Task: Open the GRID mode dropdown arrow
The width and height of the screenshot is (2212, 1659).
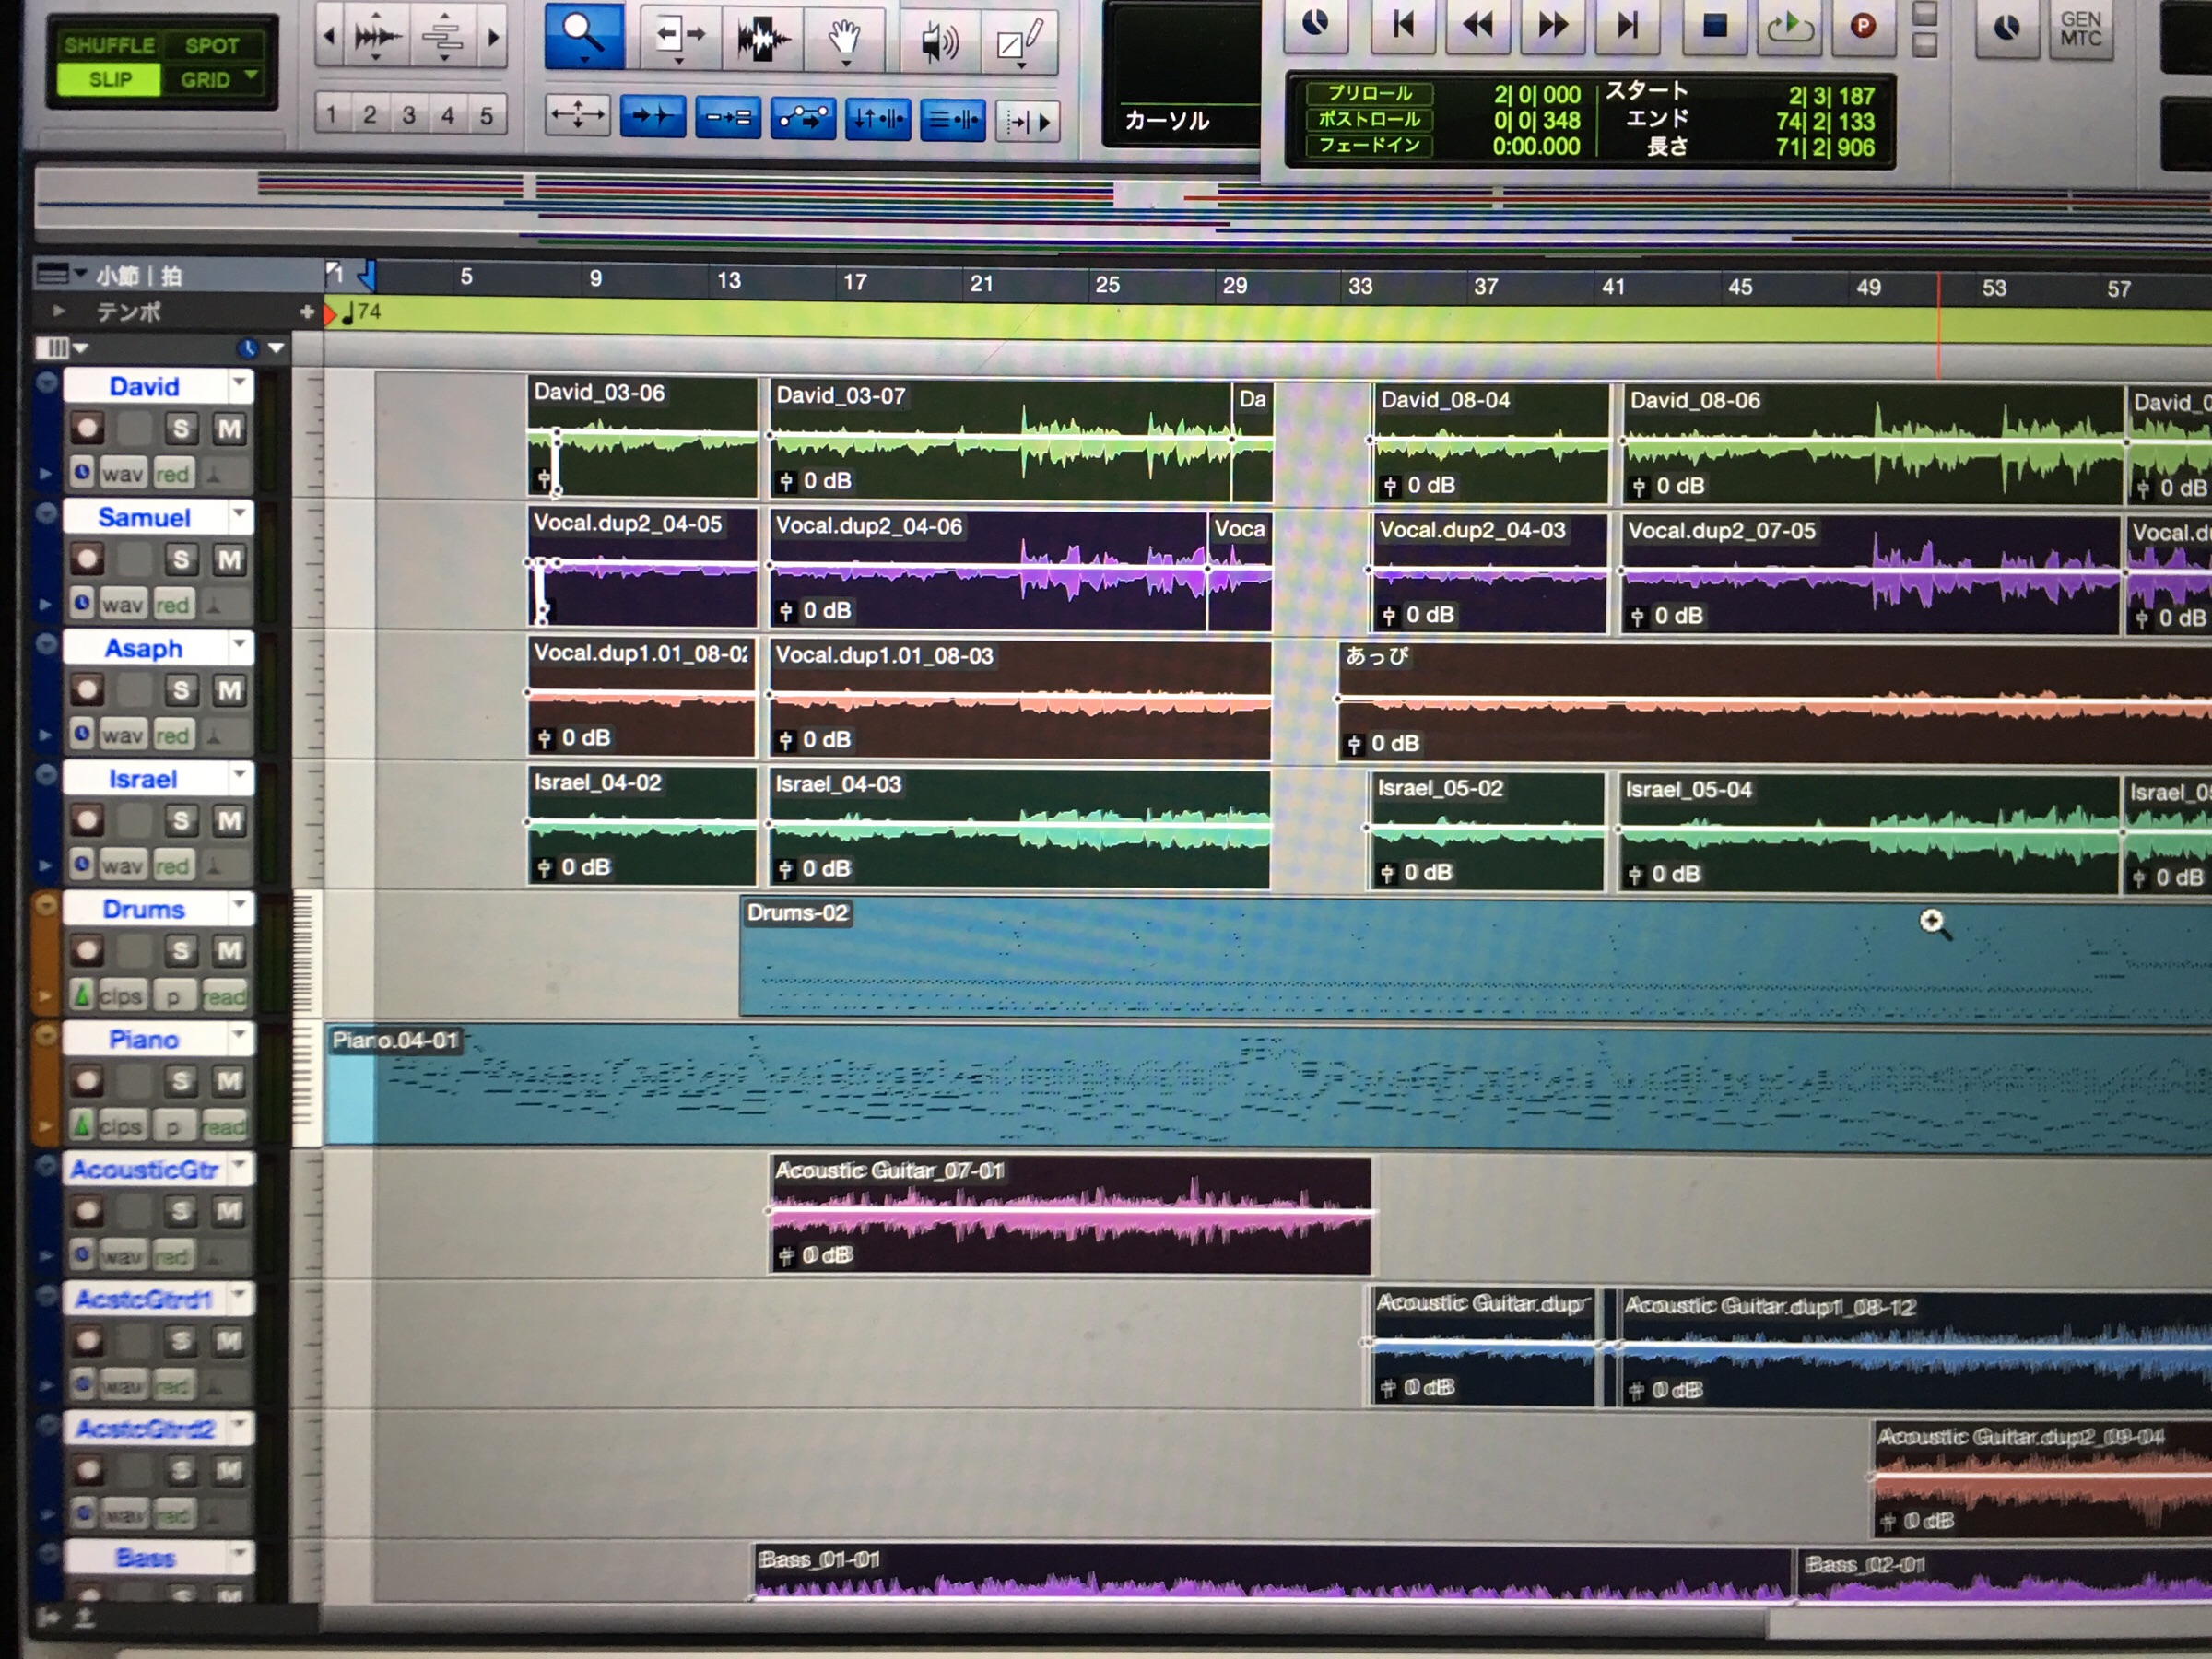Action: 252,76
